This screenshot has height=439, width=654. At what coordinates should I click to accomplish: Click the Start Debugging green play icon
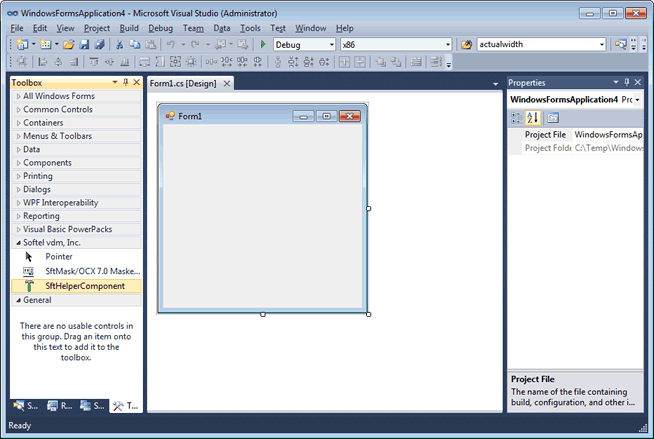263,45
